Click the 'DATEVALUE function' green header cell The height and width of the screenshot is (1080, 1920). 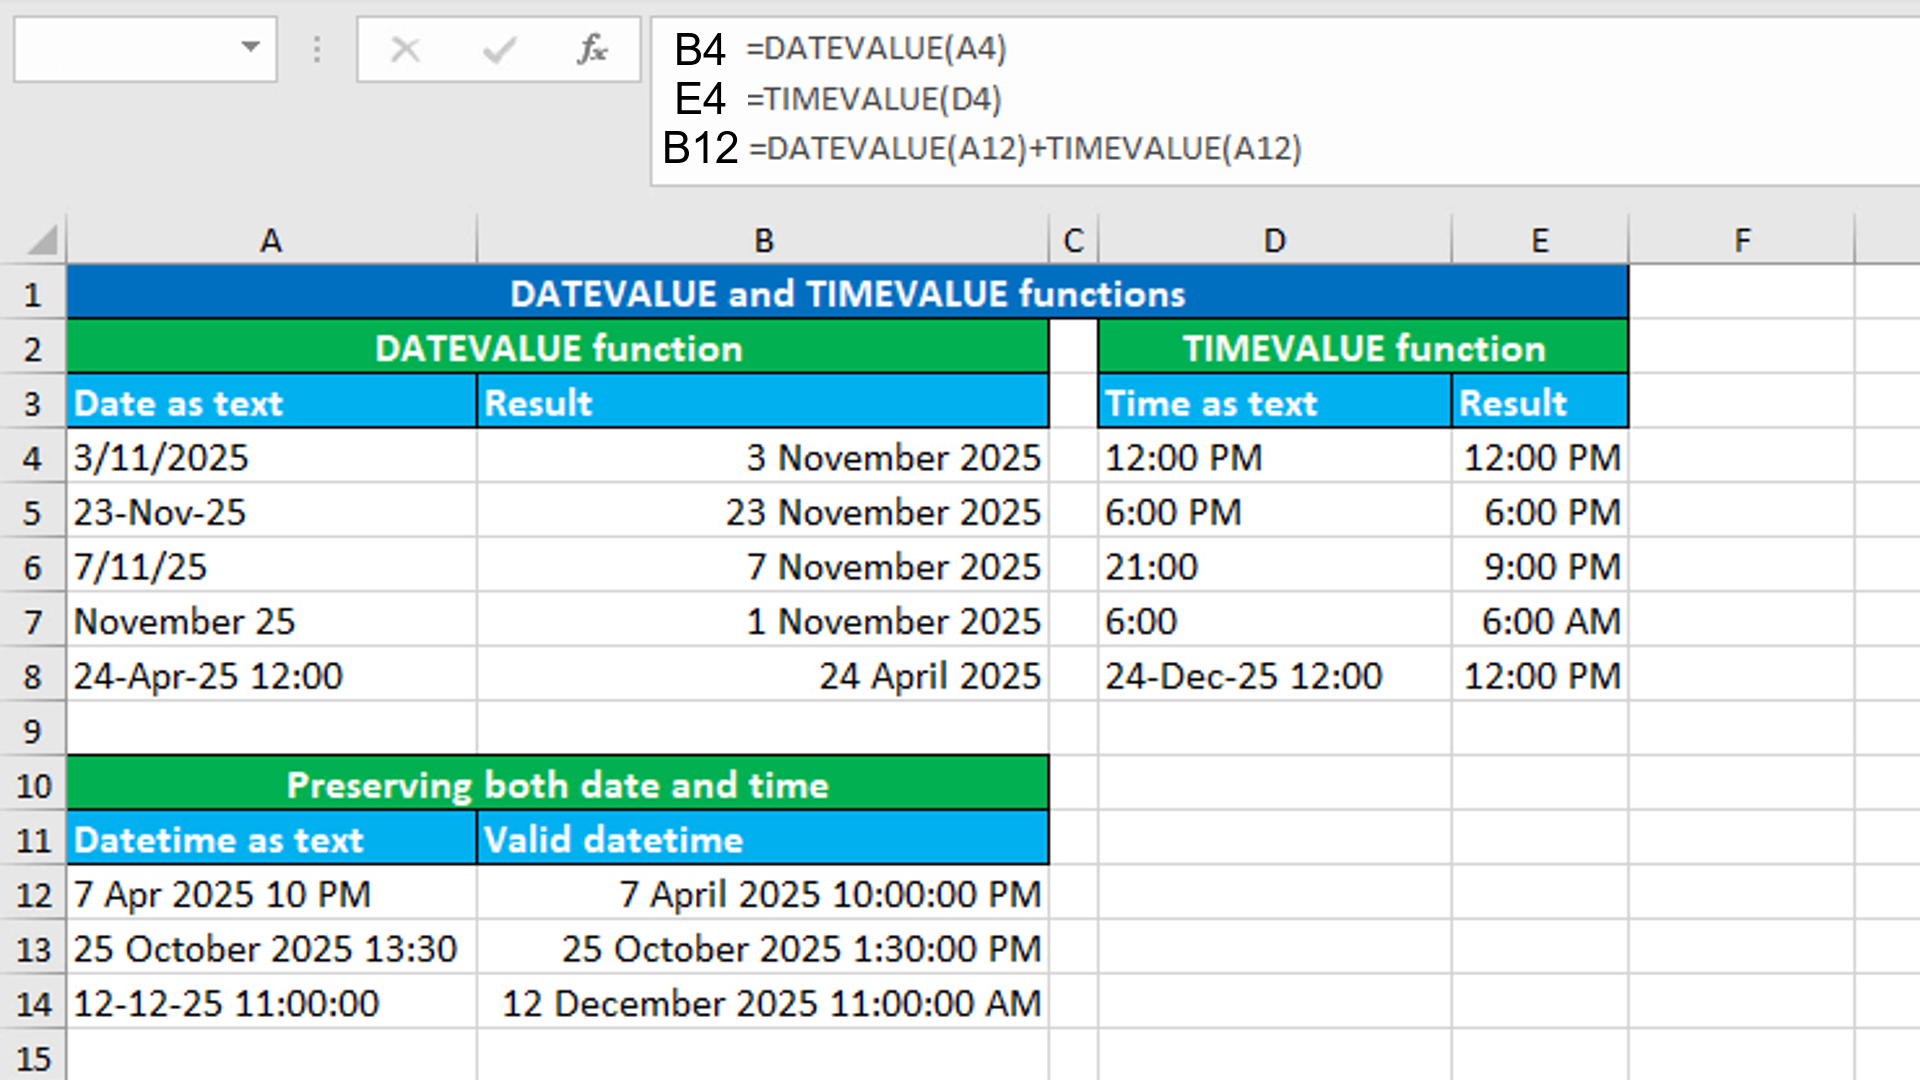[x=558, y=348]
